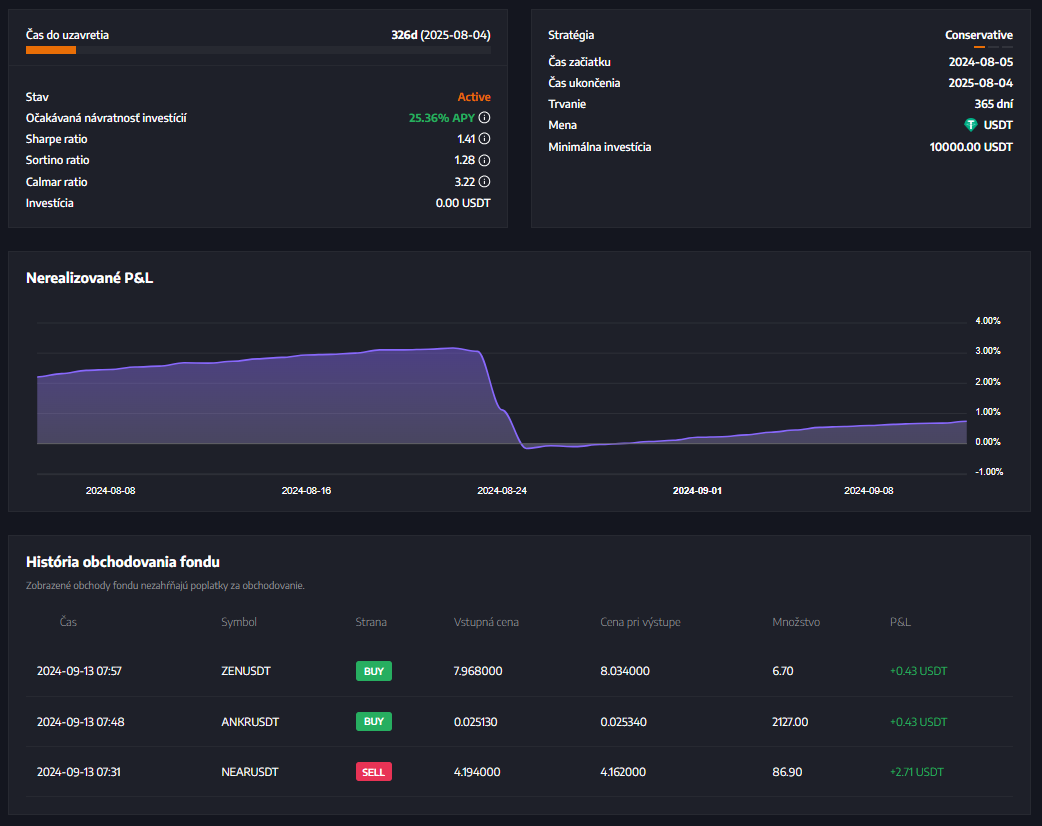Click the 2024-08-24 date on chart axis
This screenshot has width=1042, height=826.
(501, 491)
